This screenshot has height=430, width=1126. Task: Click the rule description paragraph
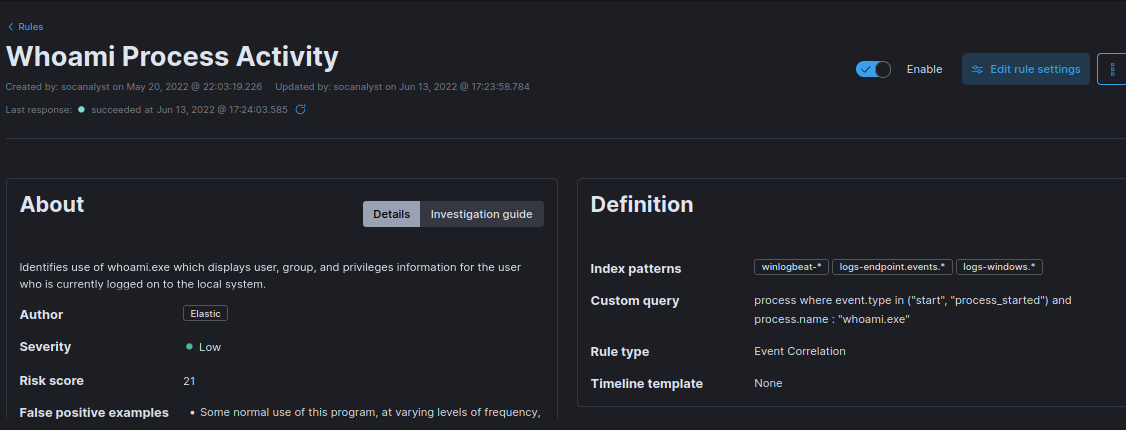coord(270,276)
